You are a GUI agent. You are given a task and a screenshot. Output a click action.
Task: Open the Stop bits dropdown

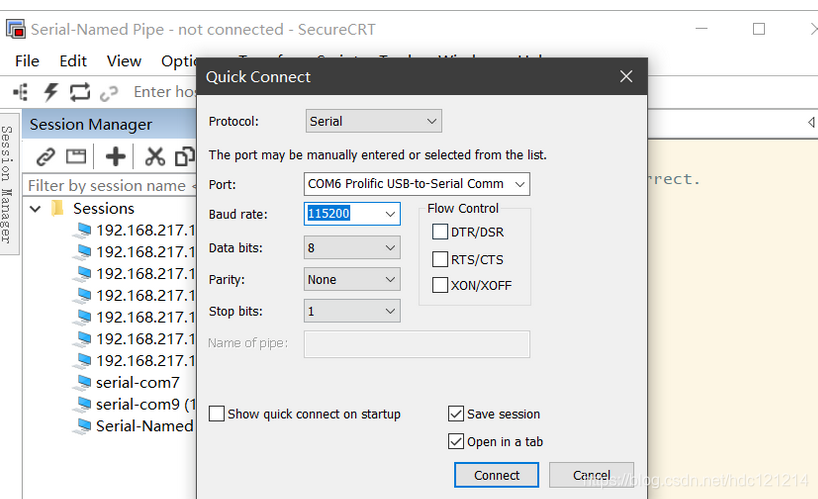[x=352, y=311]
